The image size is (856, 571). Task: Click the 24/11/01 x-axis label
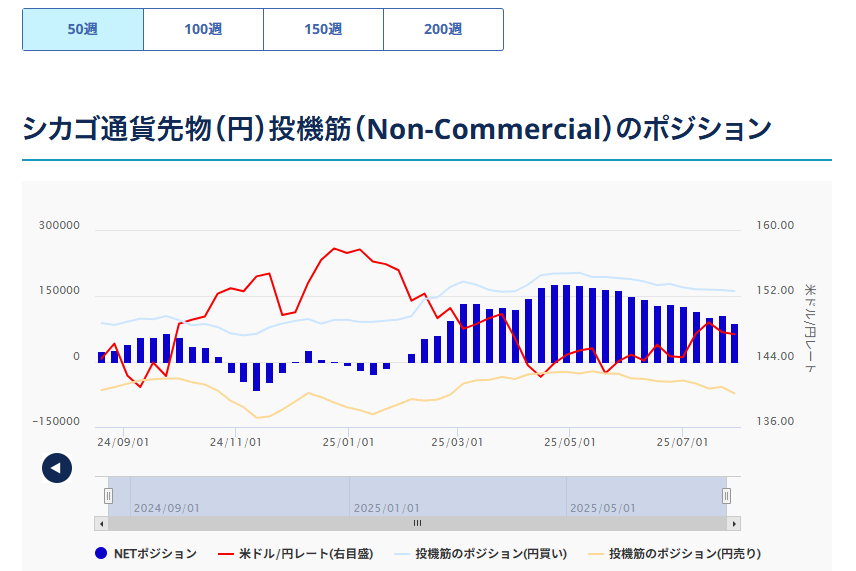(236, 442)
